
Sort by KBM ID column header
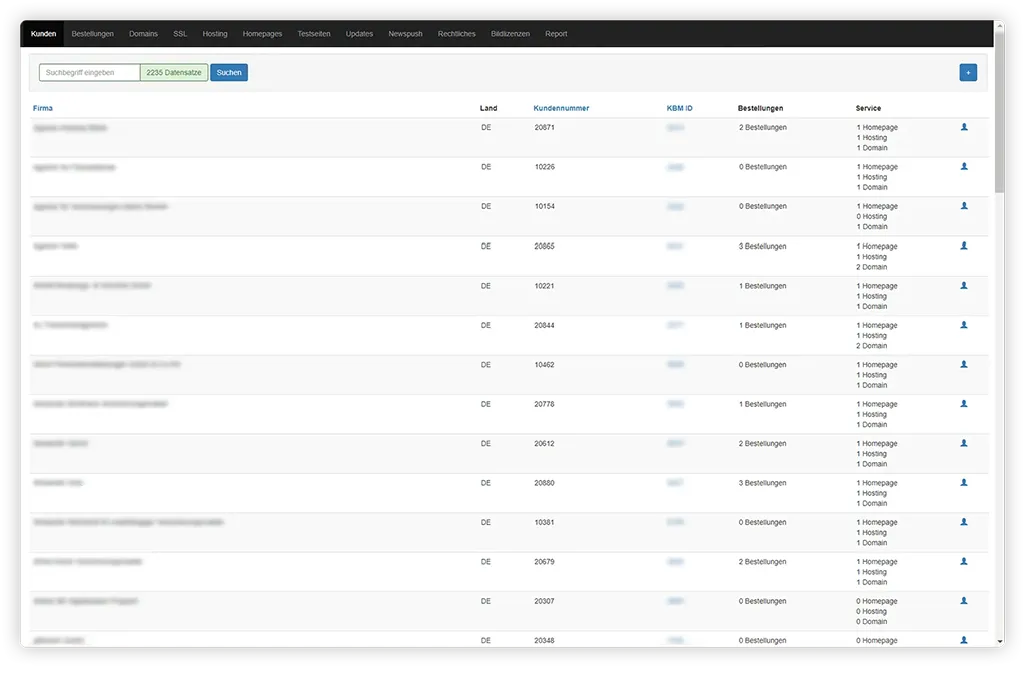679,108
